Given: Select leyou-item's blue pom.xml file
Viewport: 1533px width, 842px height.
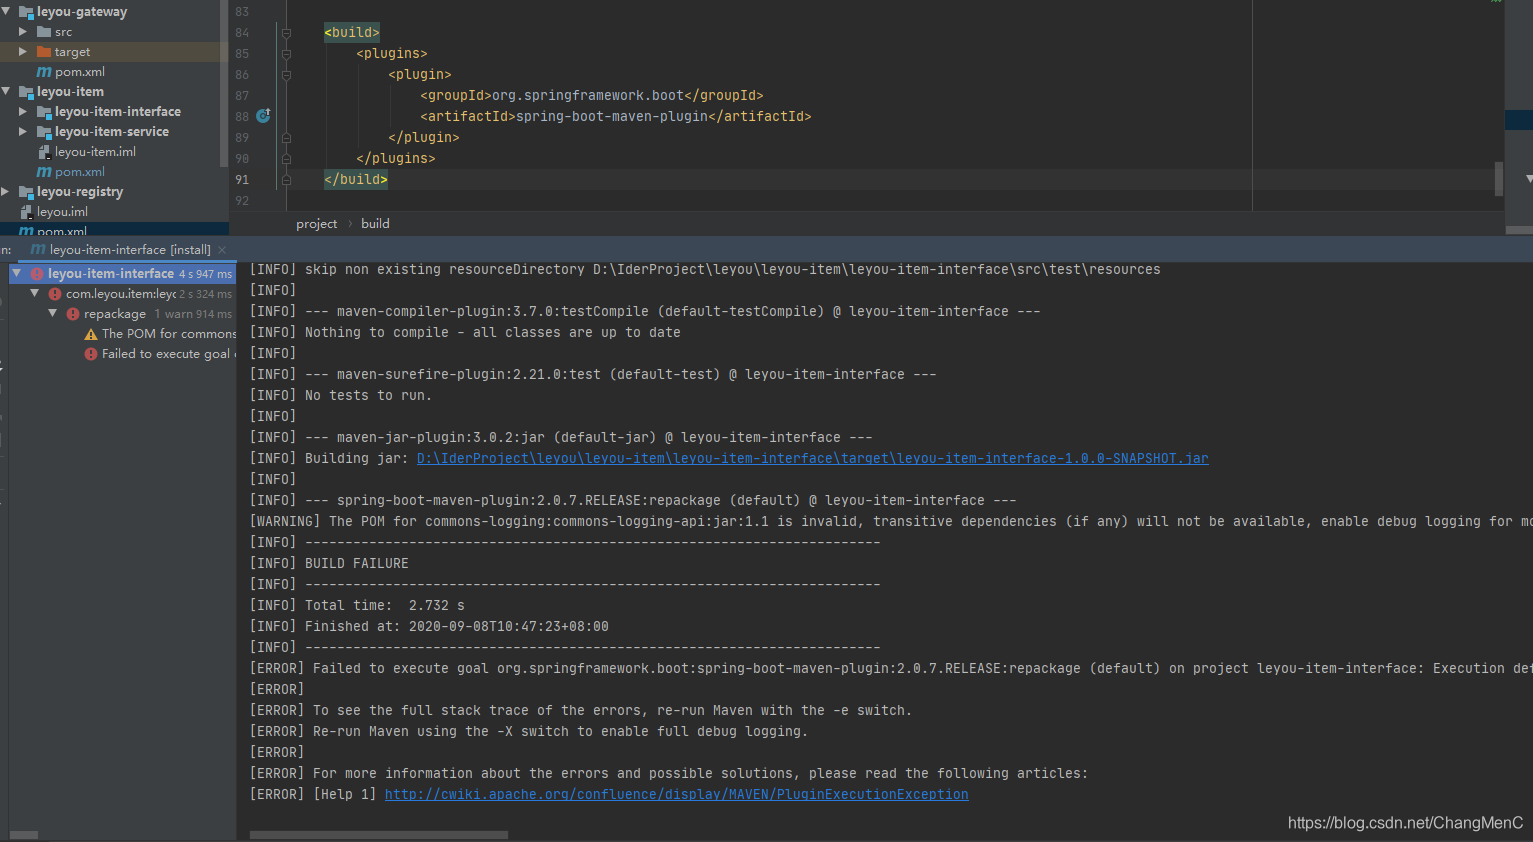Looking at the screenshot, I should [80, 172].
